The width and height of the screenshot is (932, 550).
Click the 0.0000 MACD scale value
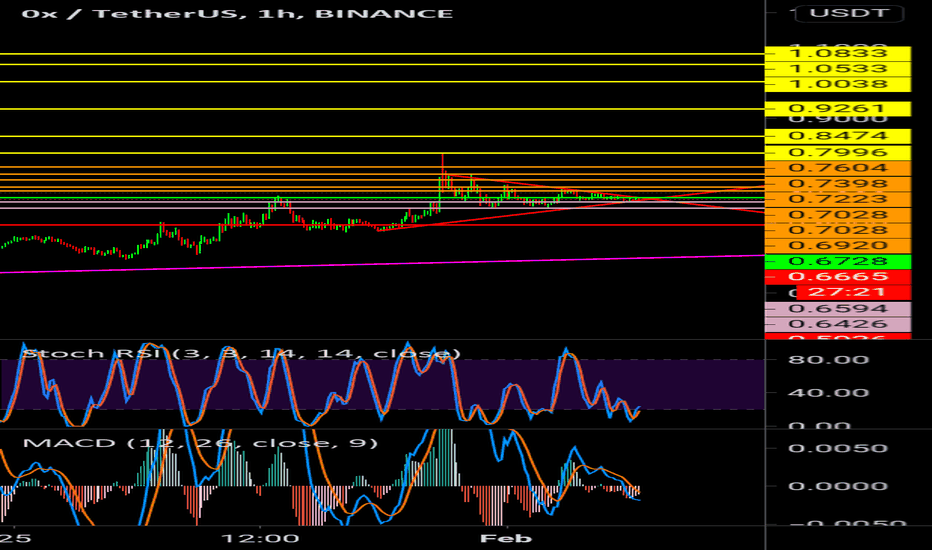click(x=837, y=486)
